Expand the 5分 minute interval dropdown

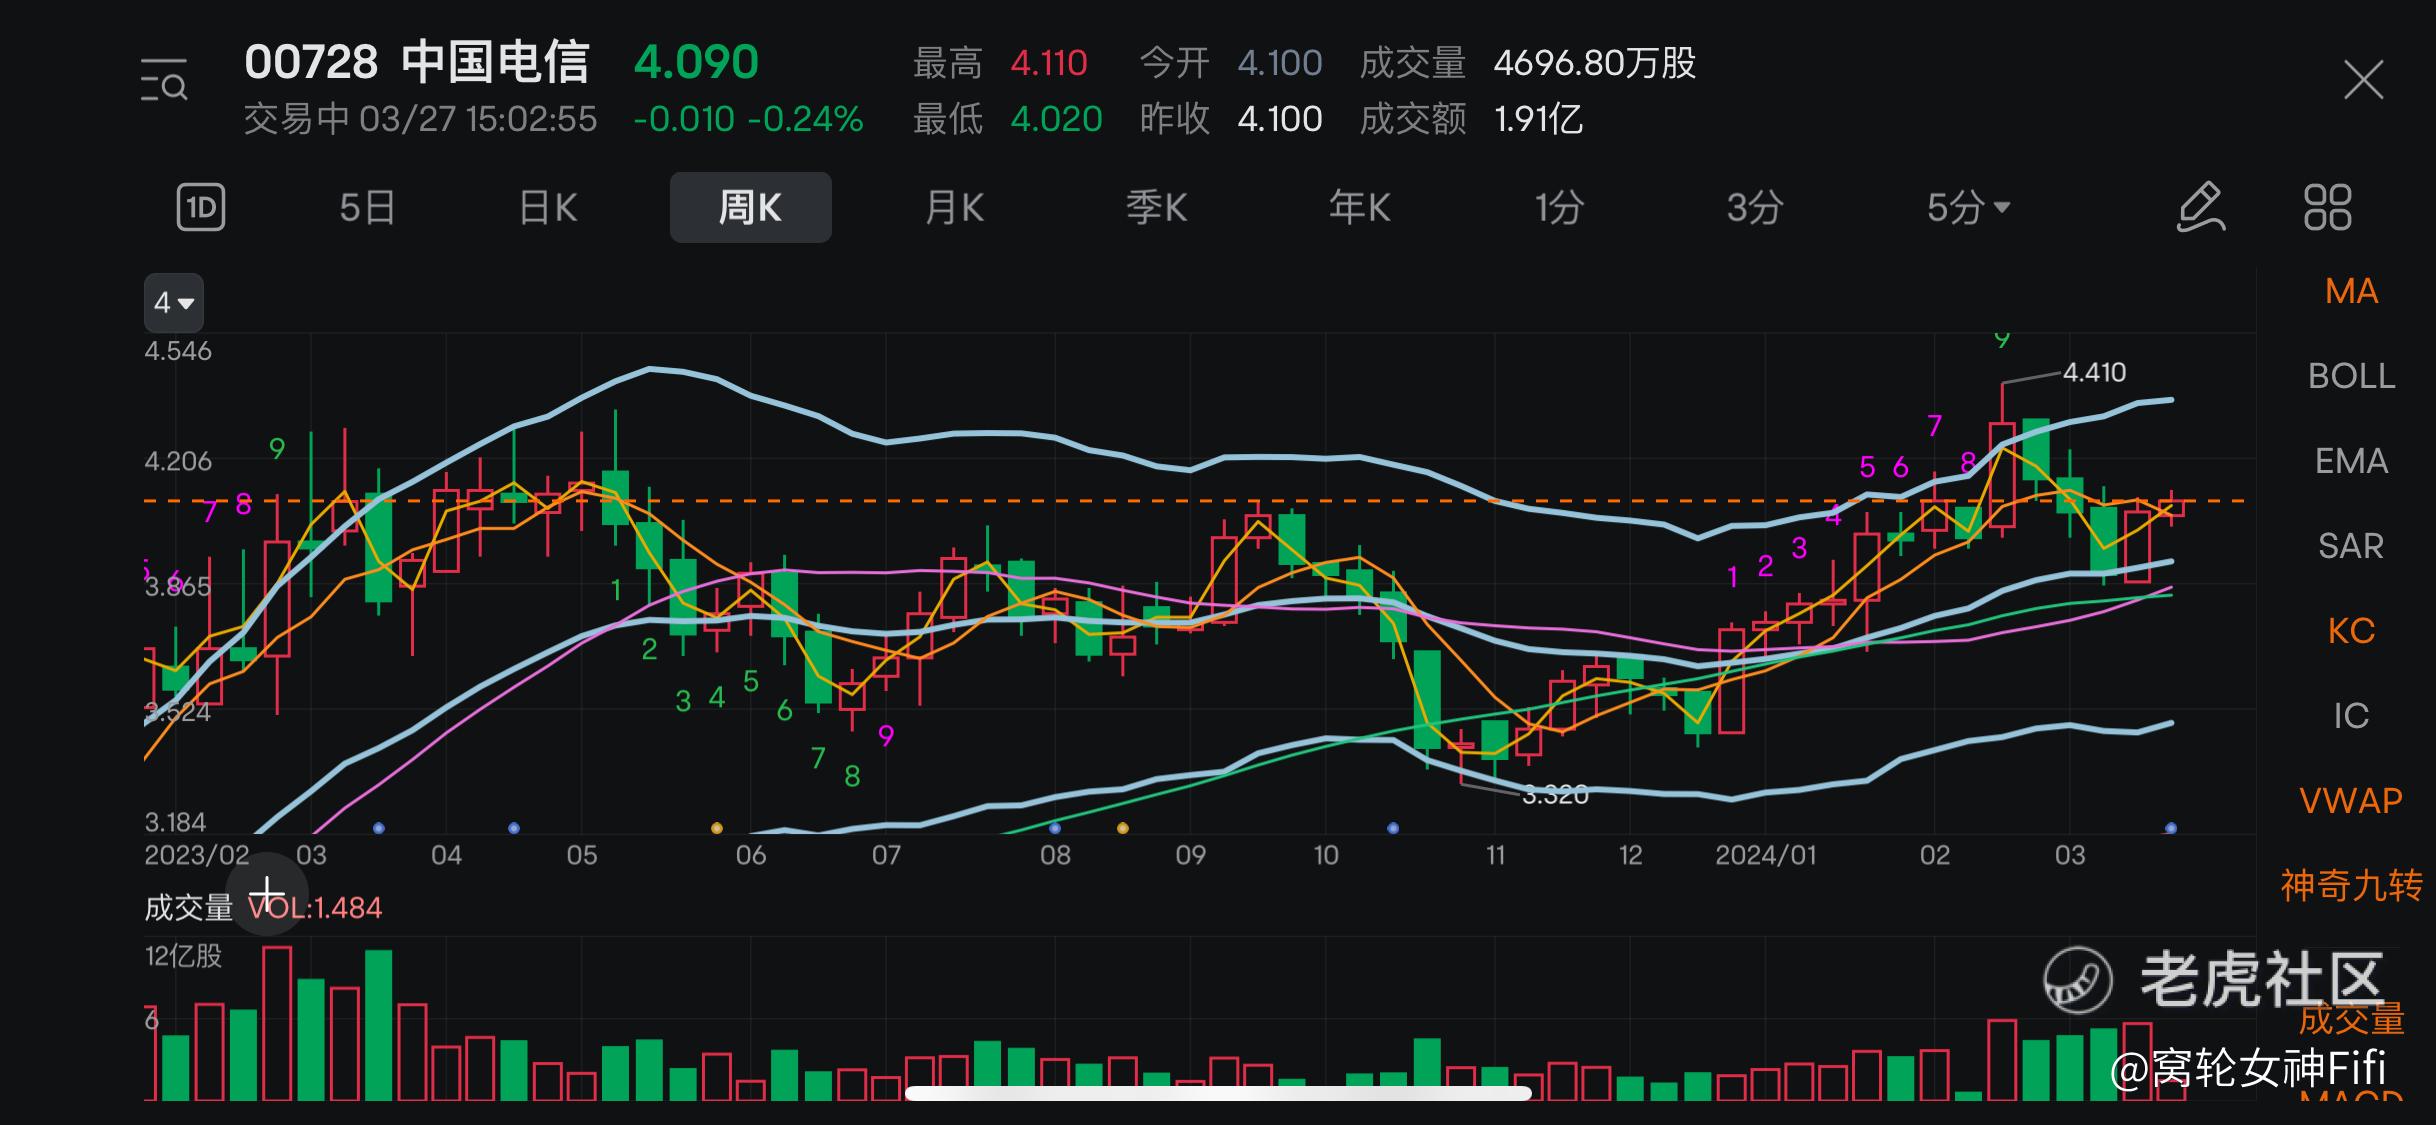coord(1967,208)
